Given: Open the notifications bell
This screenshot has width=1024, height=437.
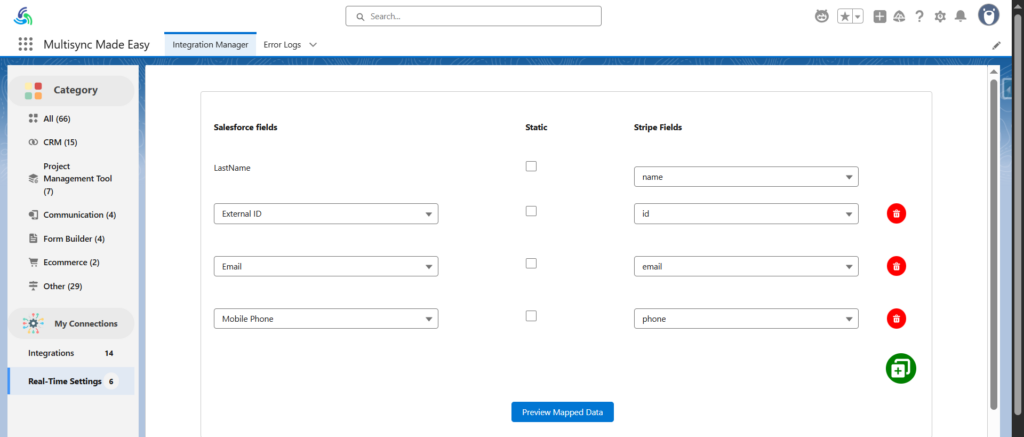Looking at the screenshot, I should (960, 16).
